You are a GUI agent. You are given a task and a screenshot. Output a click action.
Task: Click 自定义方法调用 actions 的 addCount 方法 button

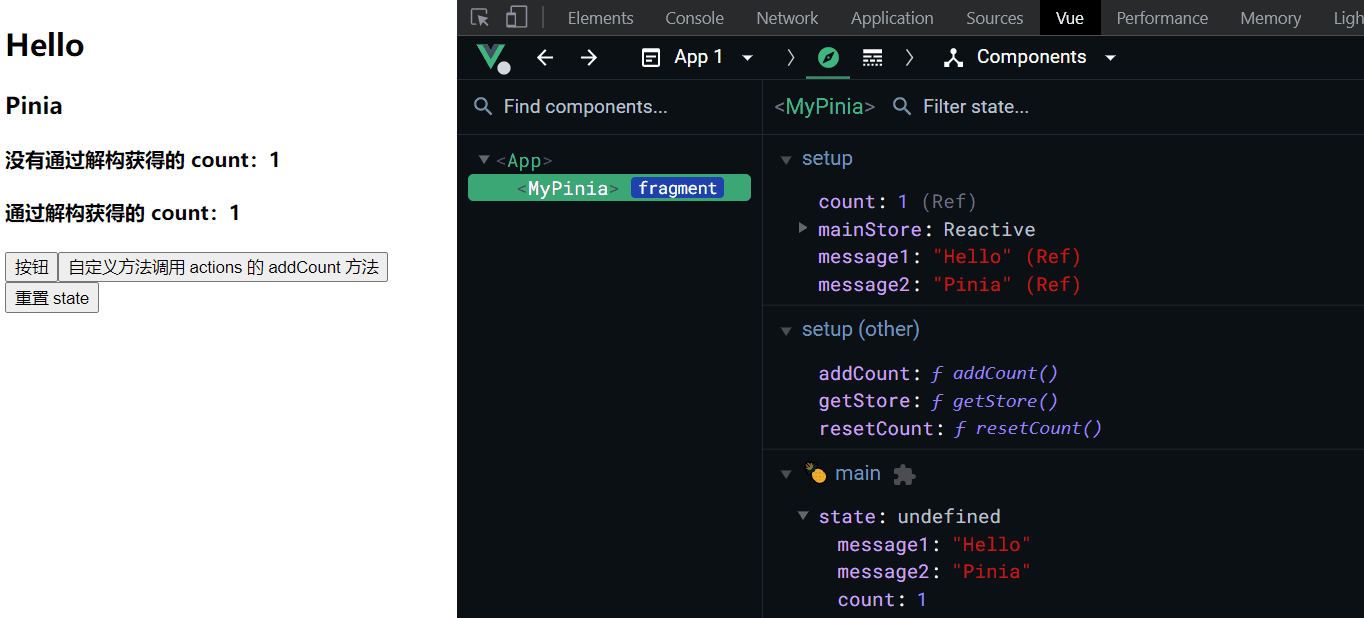click(223, 267)
